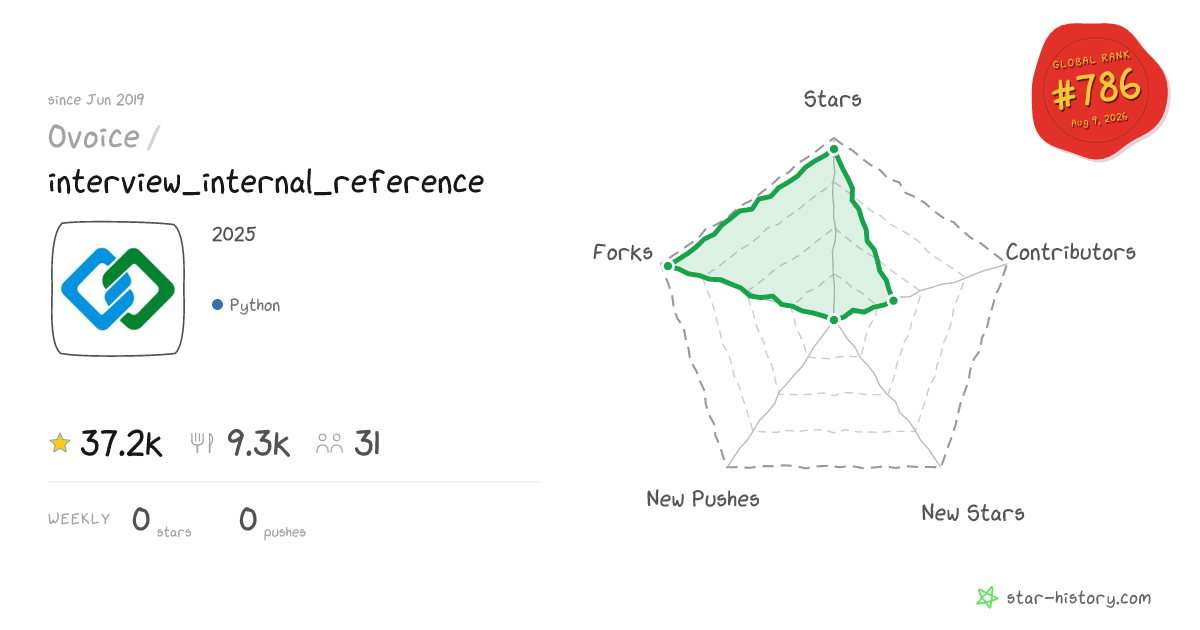Click the weekly 0 stars counter
Image resolution: width=1200 pixels, height=630 pixels.
[161, 521]
